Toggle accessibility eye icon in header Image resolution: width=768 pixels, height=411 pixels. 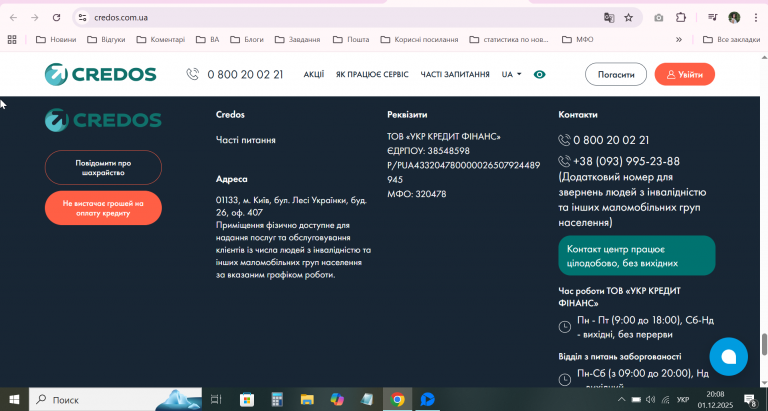click(x=539, y=74)
